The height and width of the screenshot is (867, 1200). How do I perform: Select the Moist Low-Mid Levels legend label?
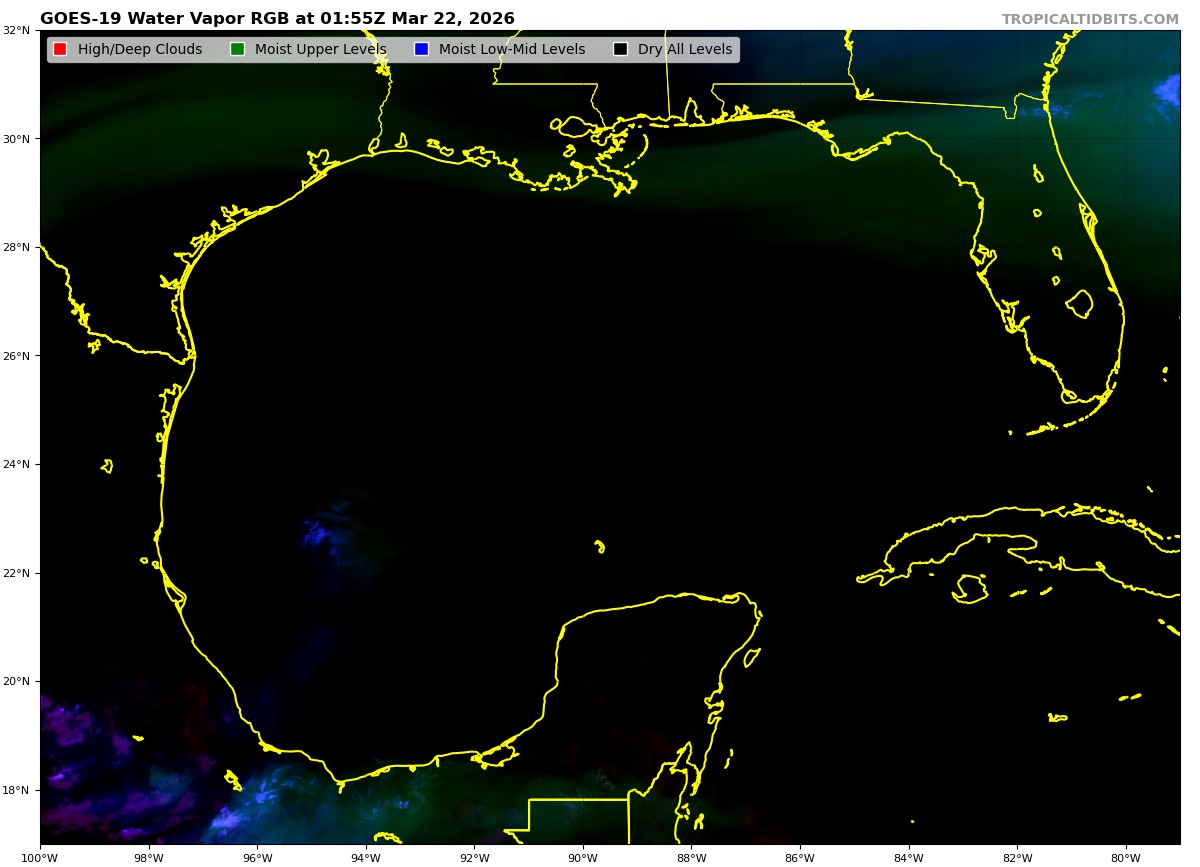[x=512, y=50]
